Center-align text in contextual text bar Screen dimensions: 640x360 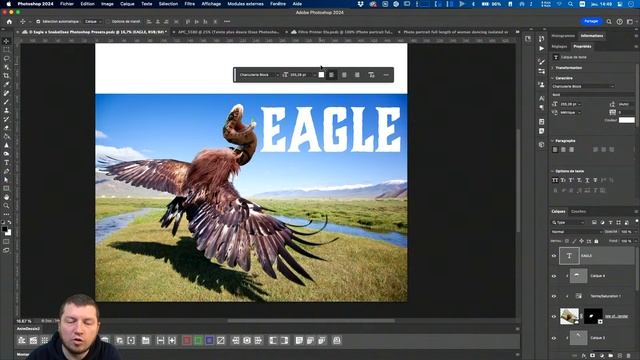pyautogui.click(x=344, y=75)
